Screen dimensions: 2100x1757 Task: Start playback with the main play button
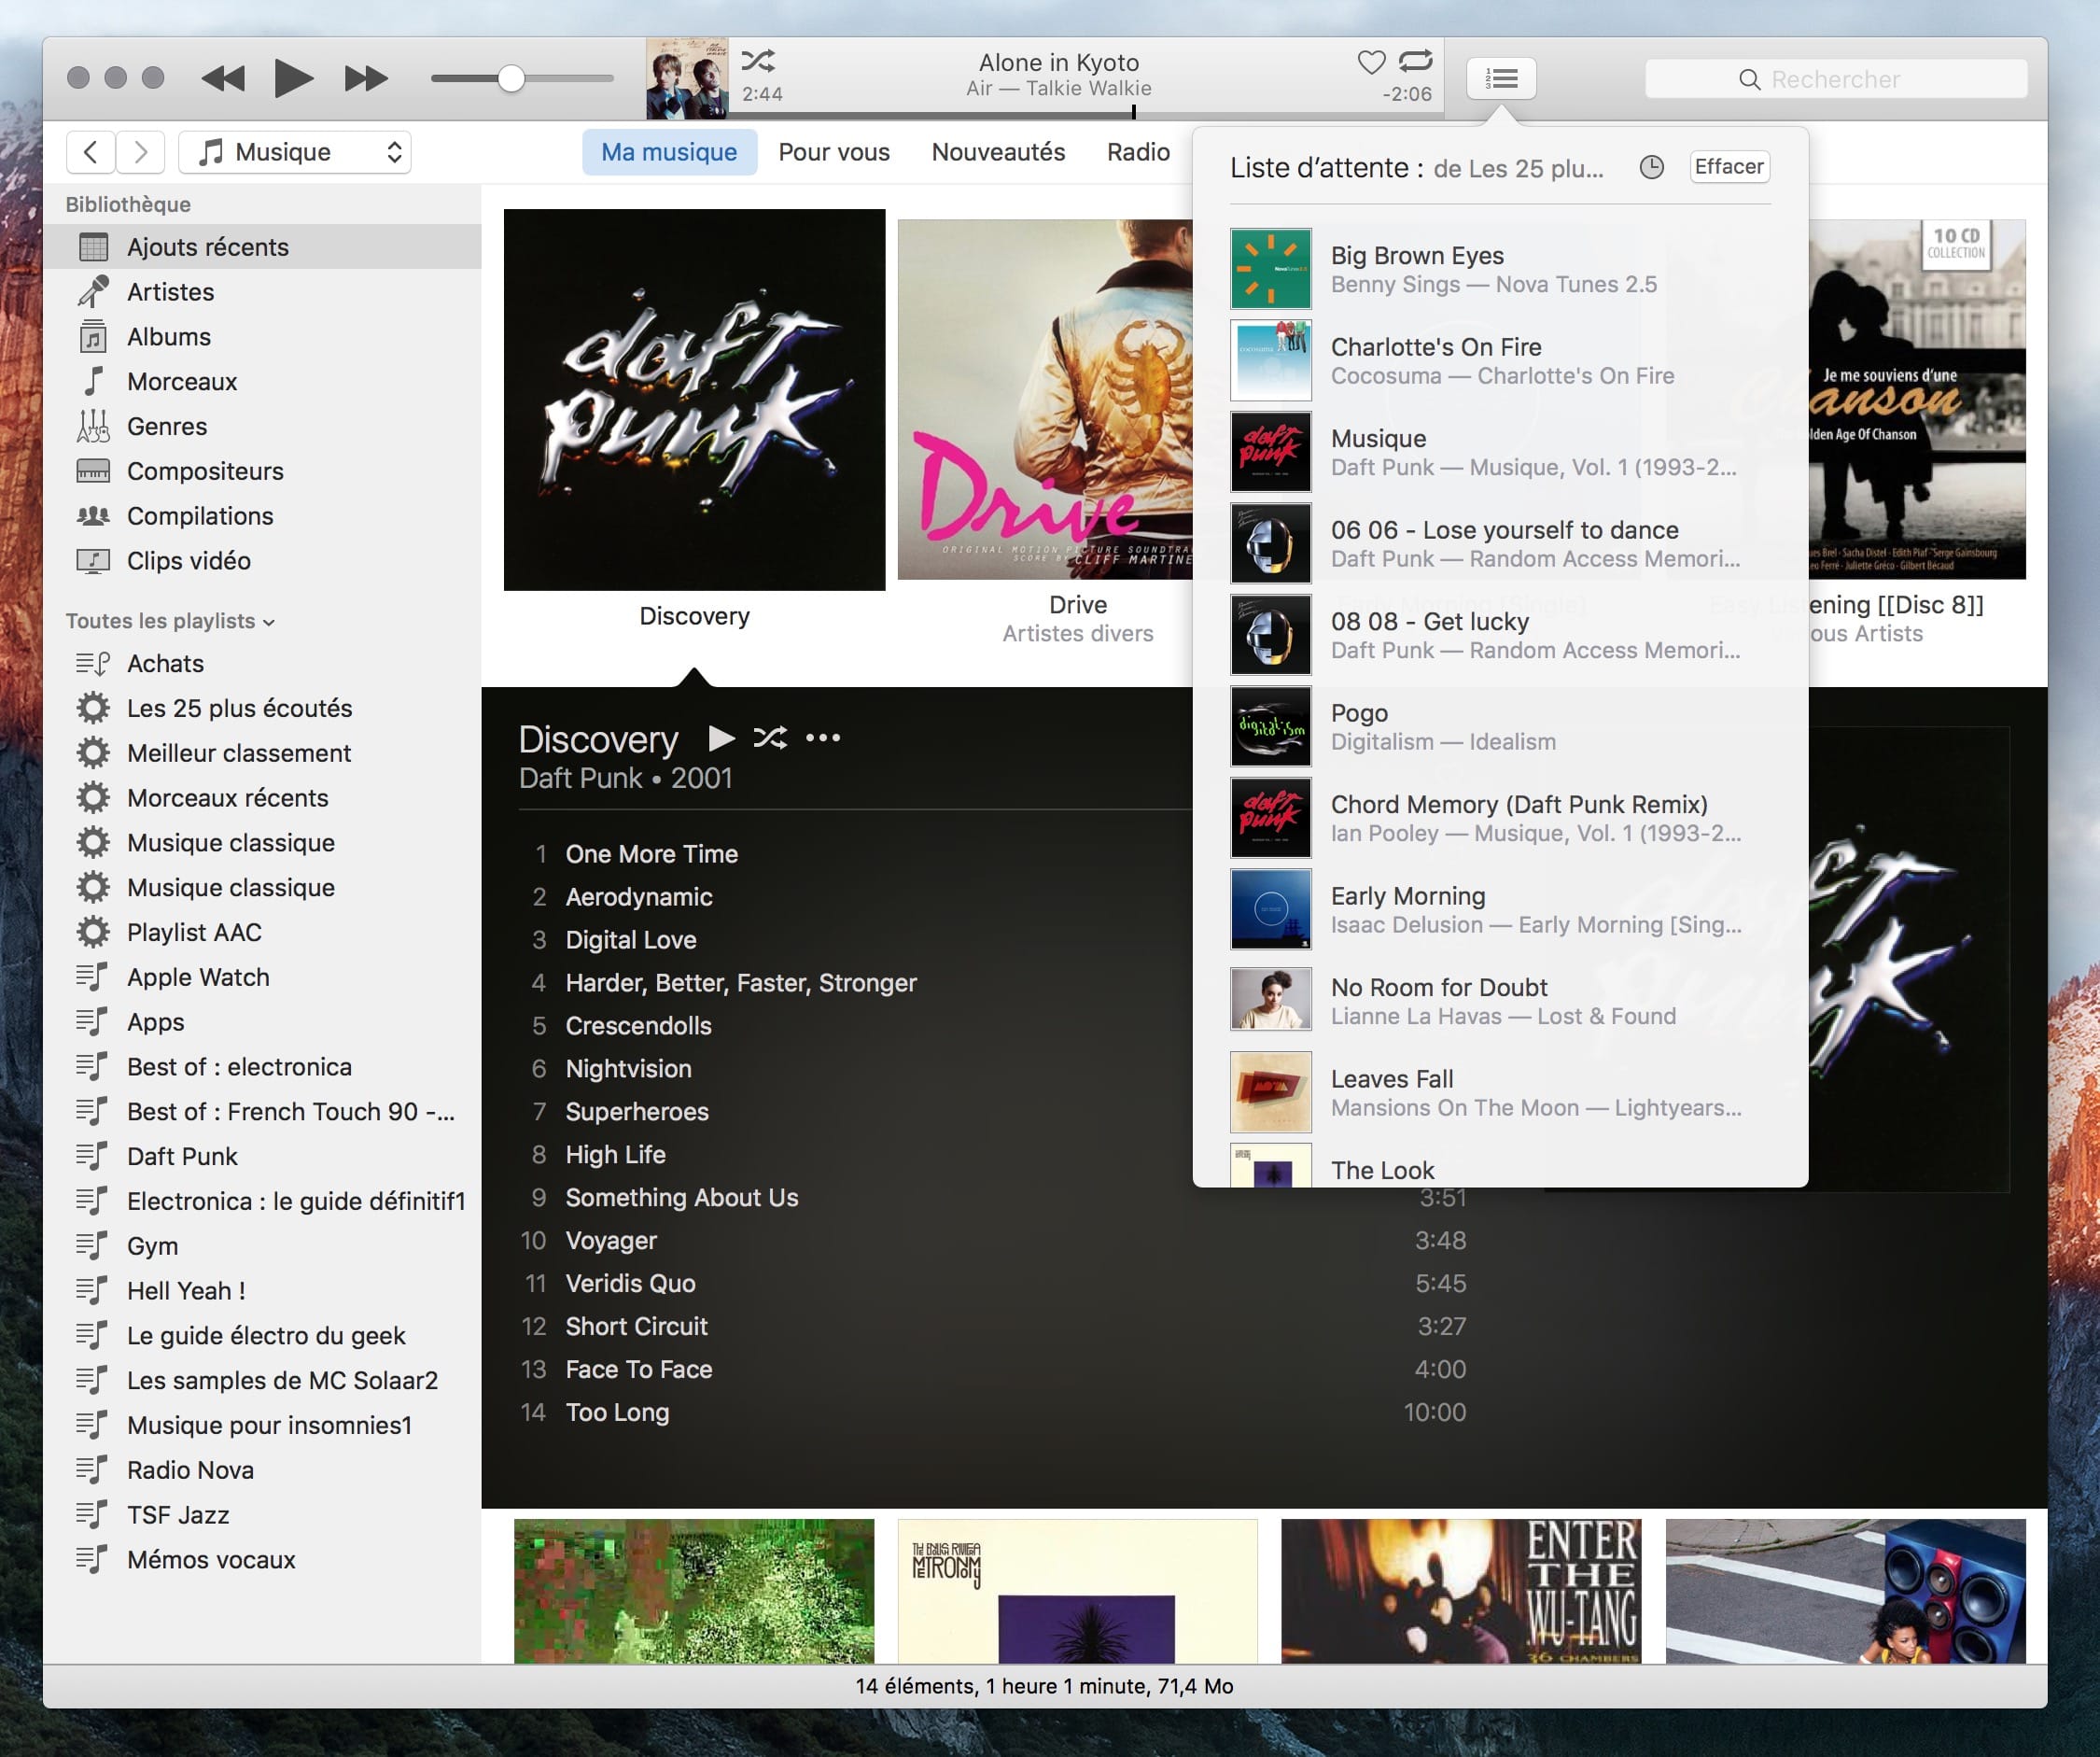pyautogui.click(x=293, y=78)
